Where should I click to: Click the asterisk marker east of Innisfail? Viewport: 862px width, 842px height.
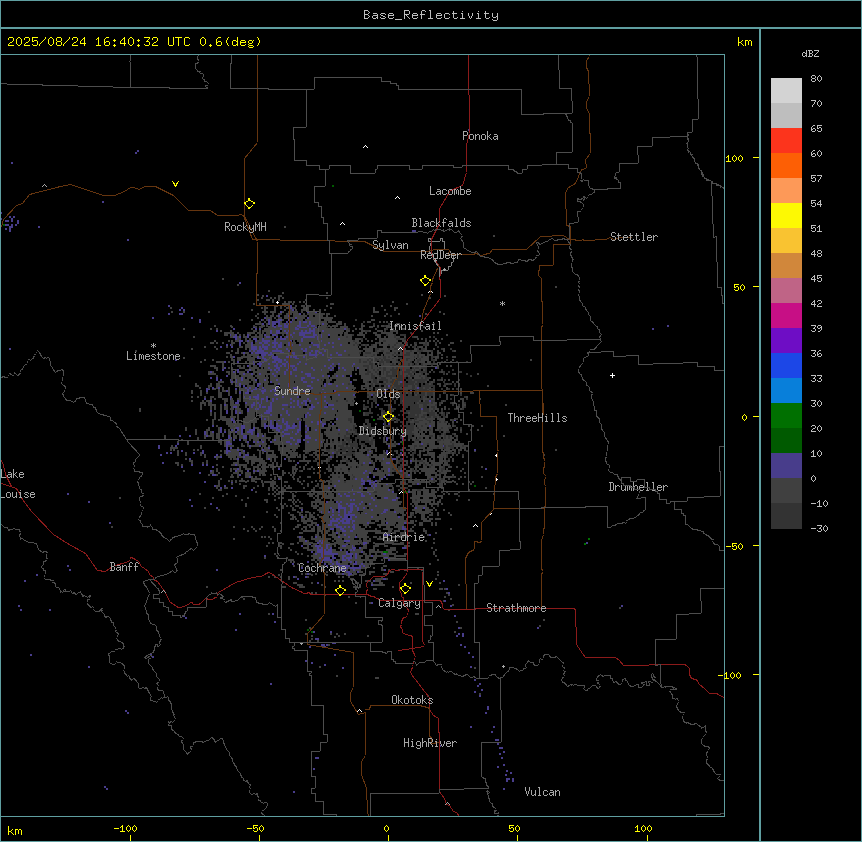tap(502, 303)
